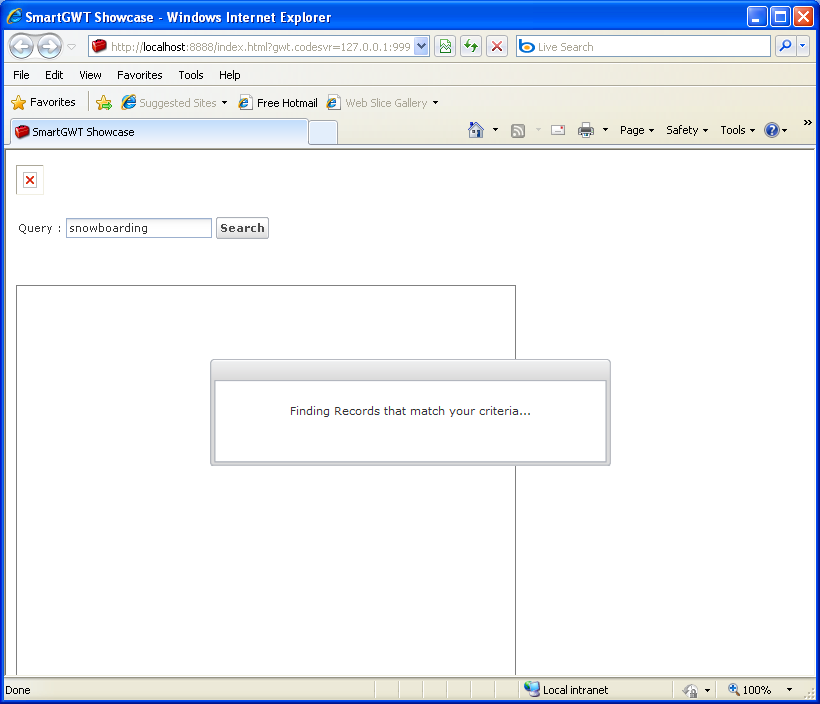This screenshot has width=820, height=704.
Task: Click the localhost address bar URL
Action: click(260, 47)
